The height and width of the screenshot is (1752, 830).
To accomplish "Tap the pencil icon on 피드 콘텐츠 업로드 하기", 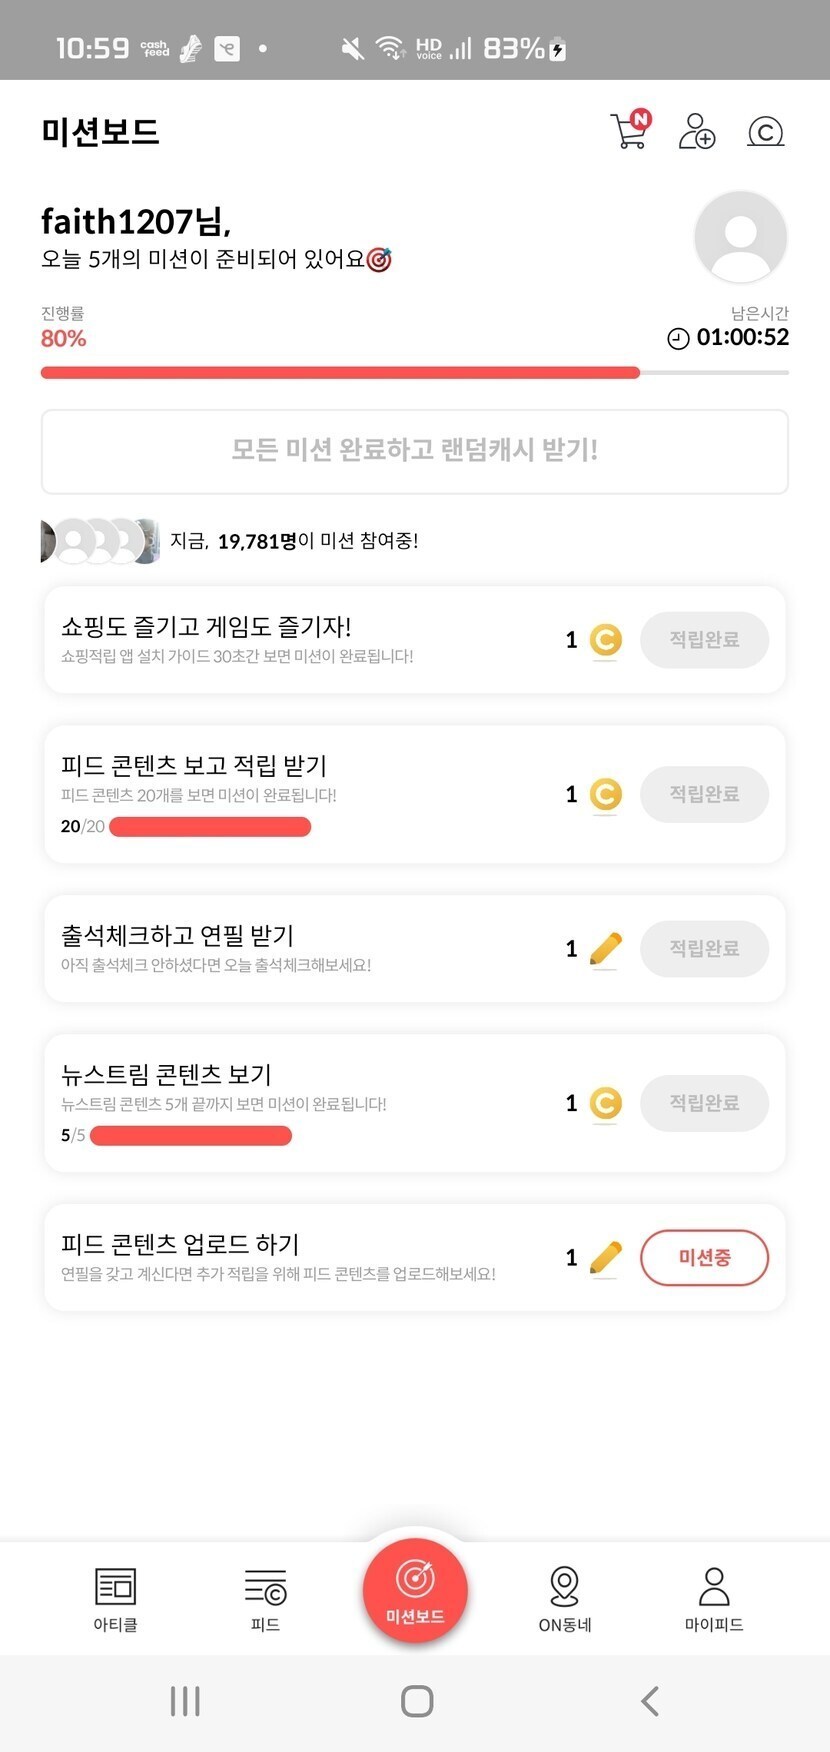I will [x=605, y=1257].
